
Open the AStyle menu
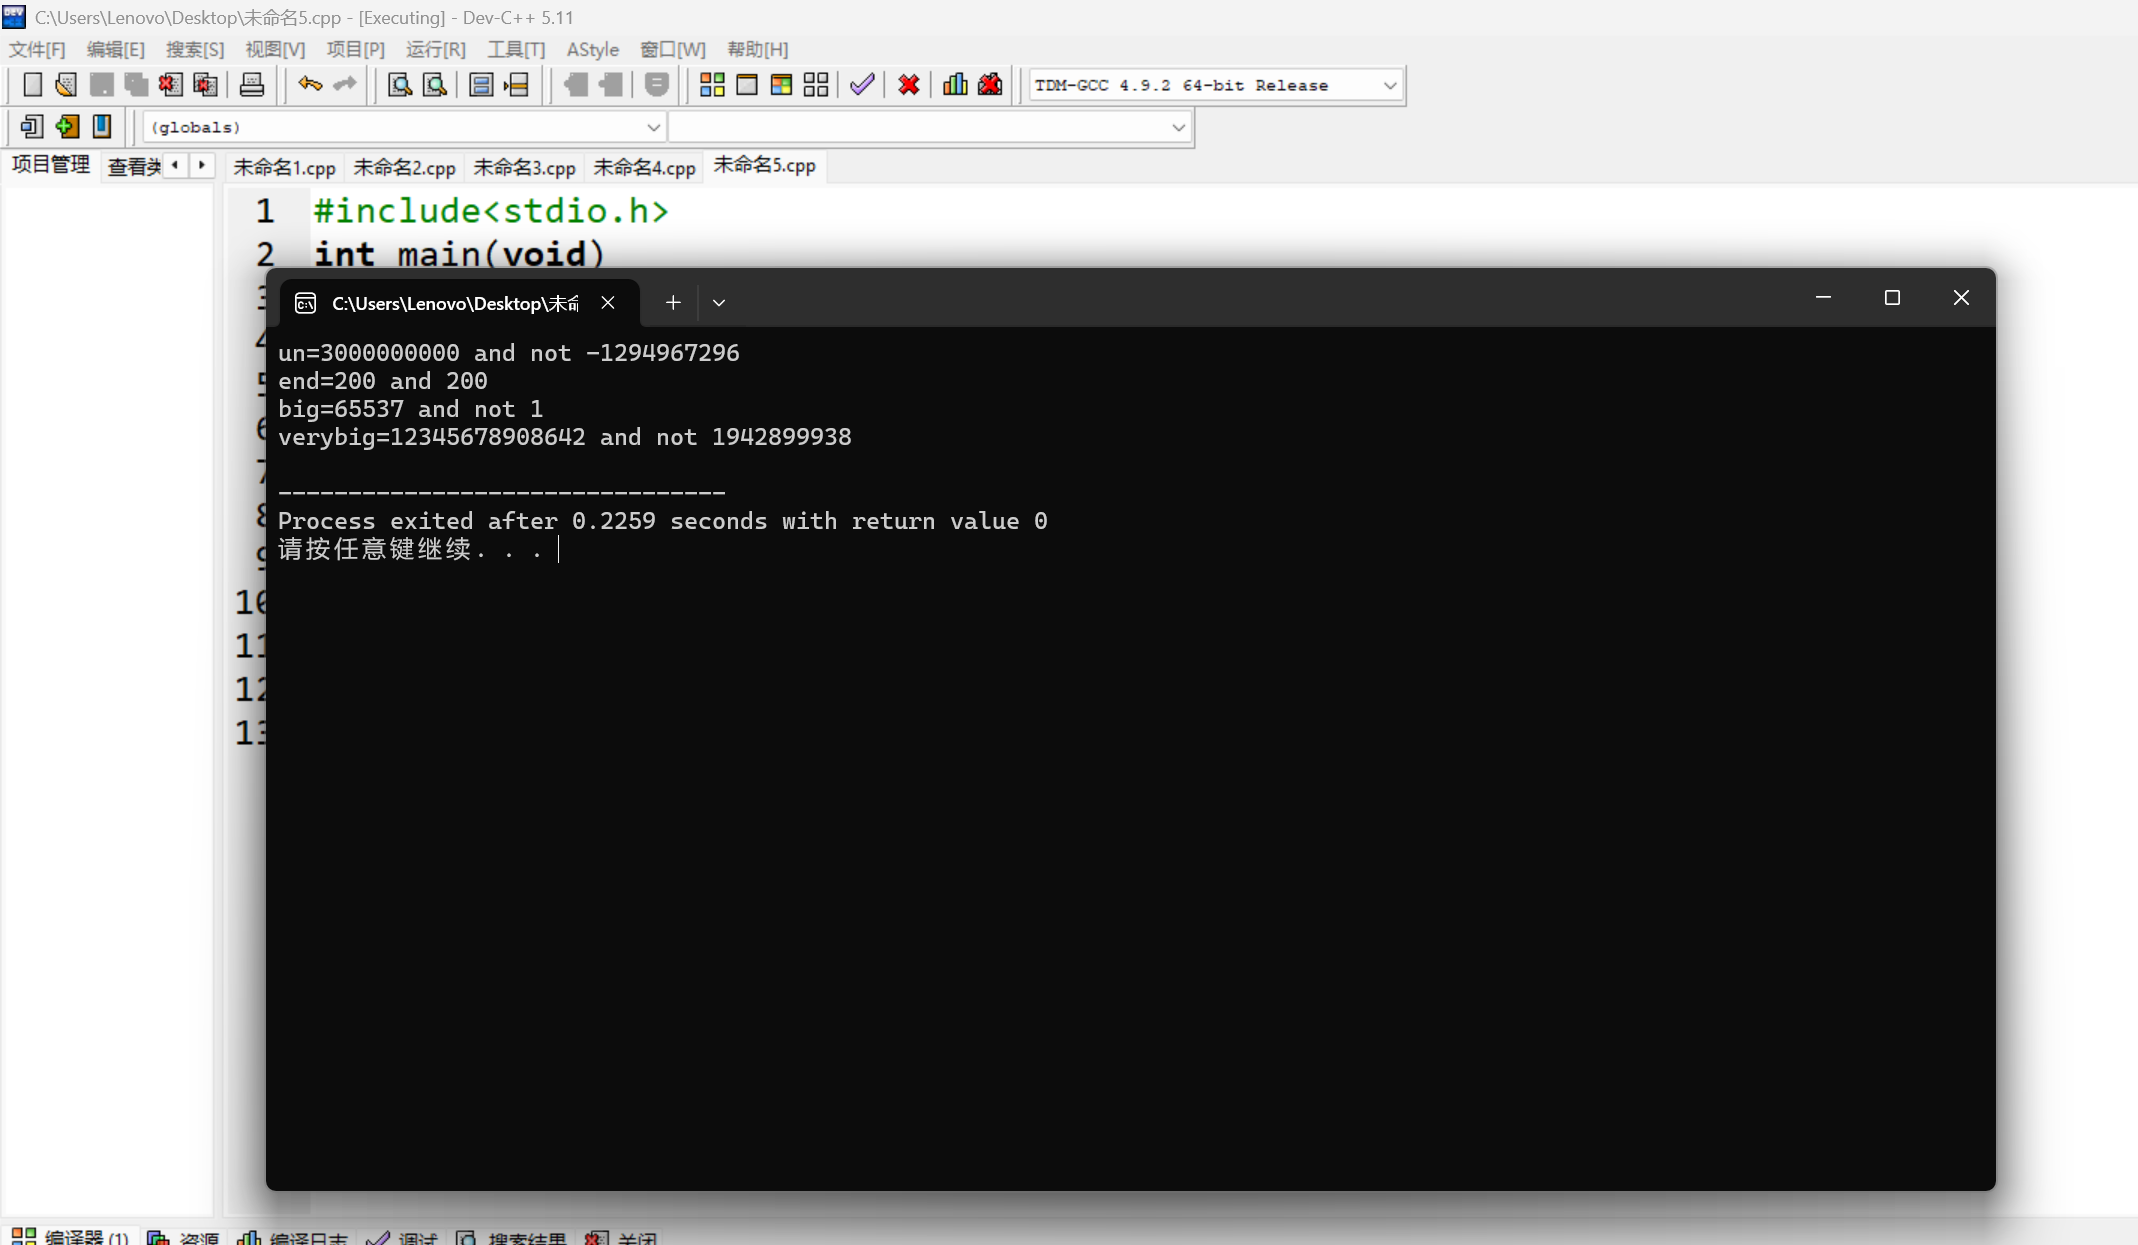pos(592,50)
